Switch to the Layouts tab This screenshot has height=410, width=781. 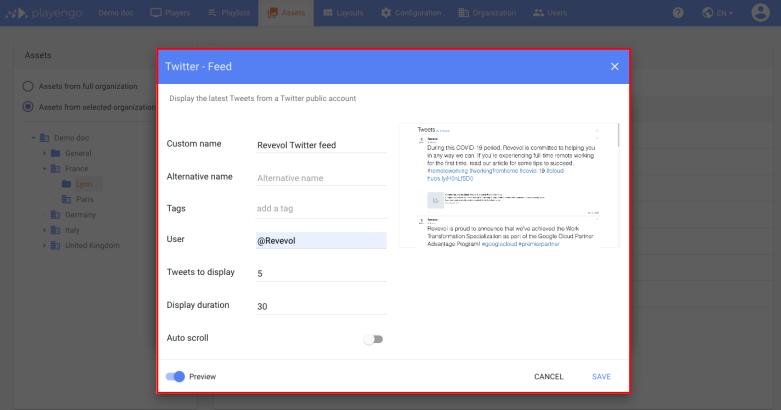click(x=343, y=13)
